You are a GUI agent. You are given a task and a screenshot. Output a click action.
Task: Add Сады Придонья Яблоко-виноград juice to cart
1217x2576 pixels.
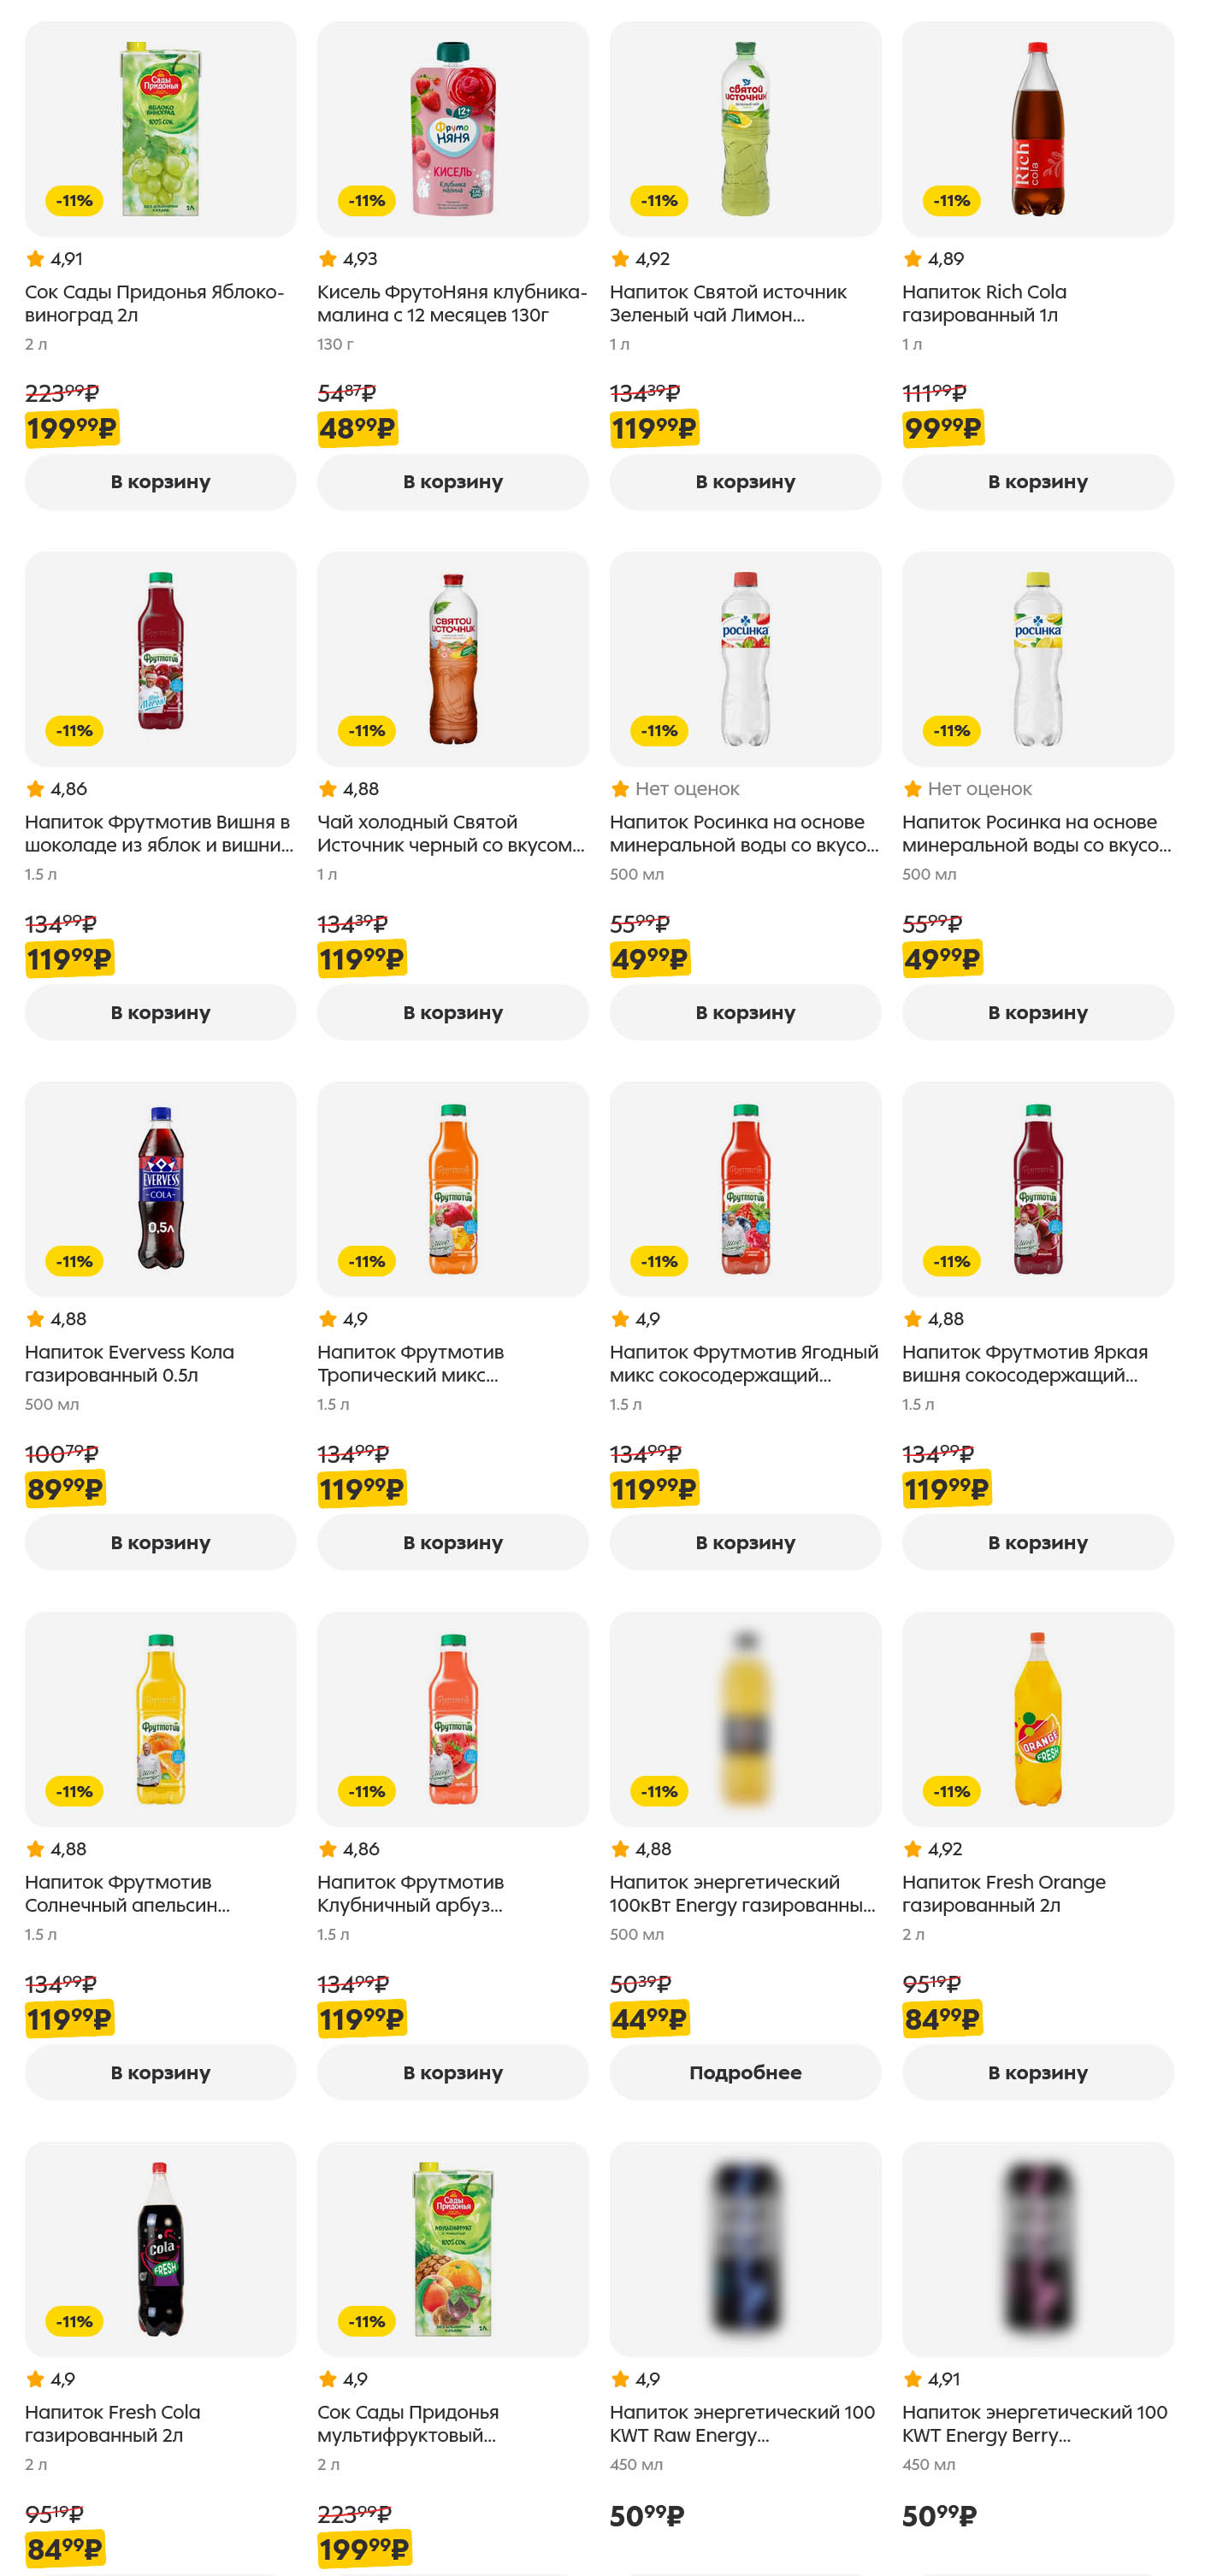pyautogui.click(x=160, y=482)
